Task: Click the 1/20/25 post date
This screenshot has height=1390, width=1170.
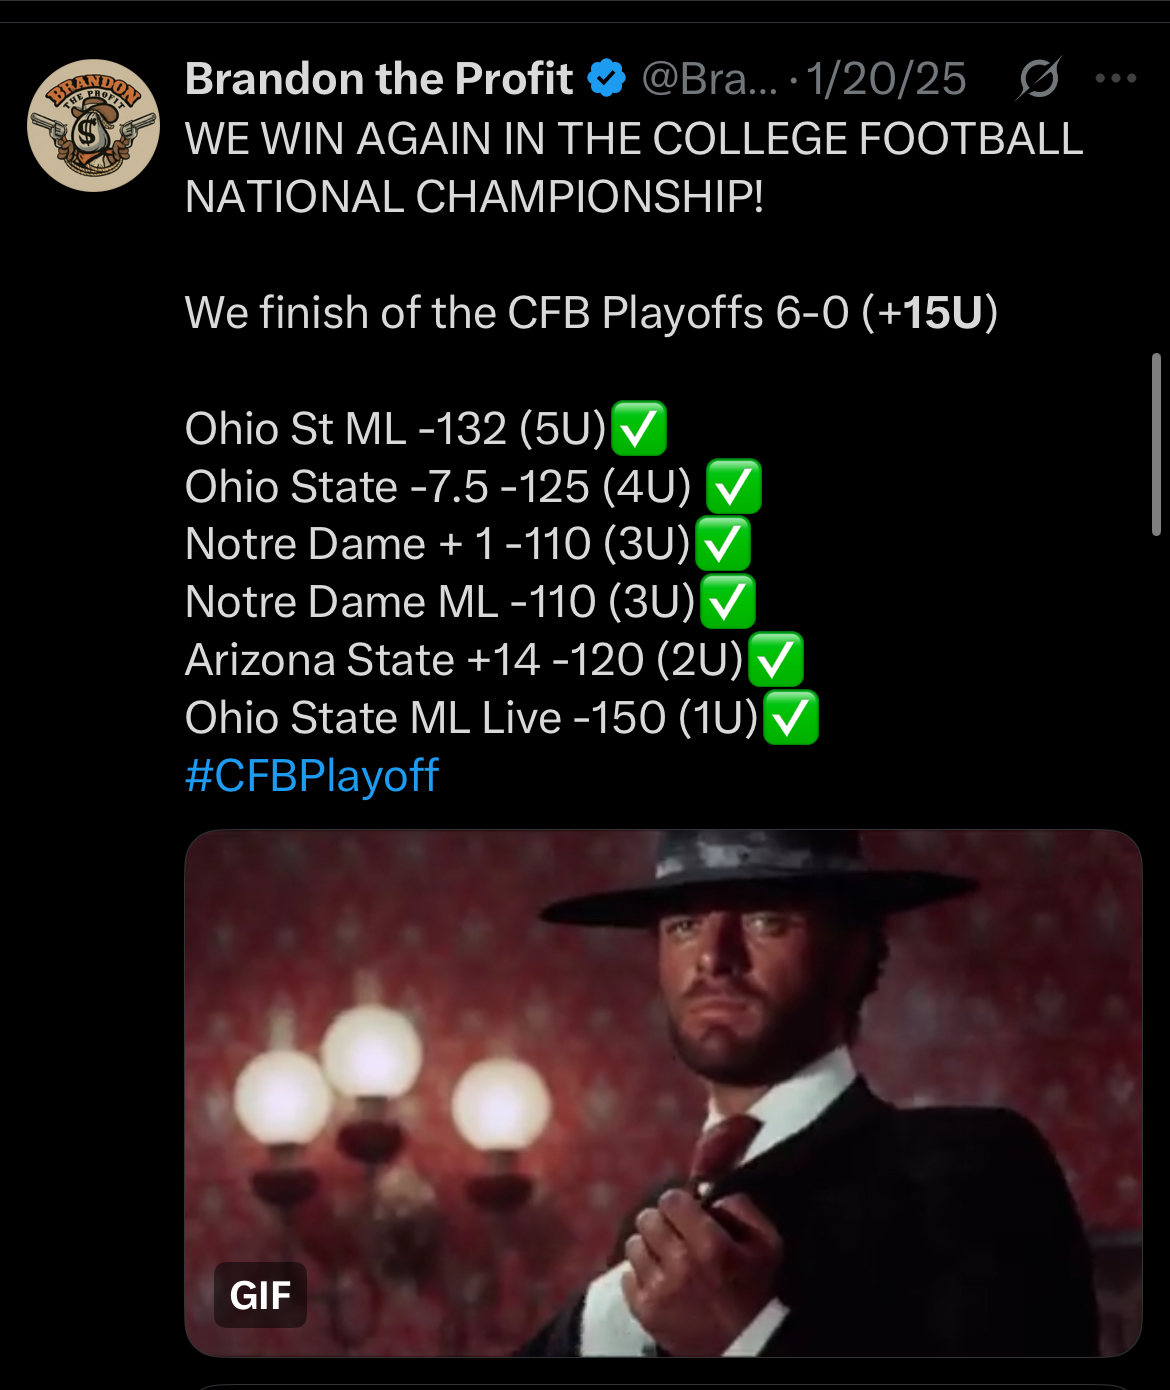Action: pyautogui.click(x=886, y=78)
